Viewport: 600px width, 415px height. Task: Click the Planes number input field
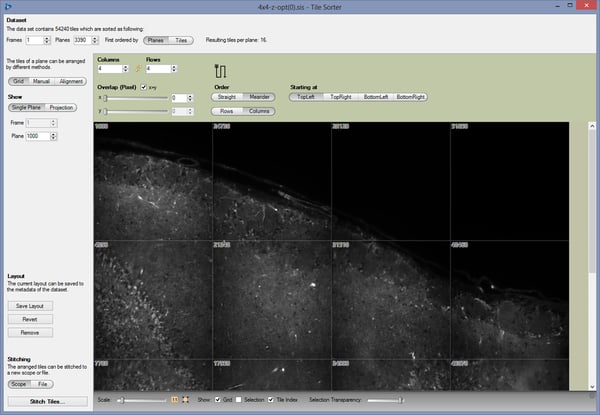click(82, 40)
